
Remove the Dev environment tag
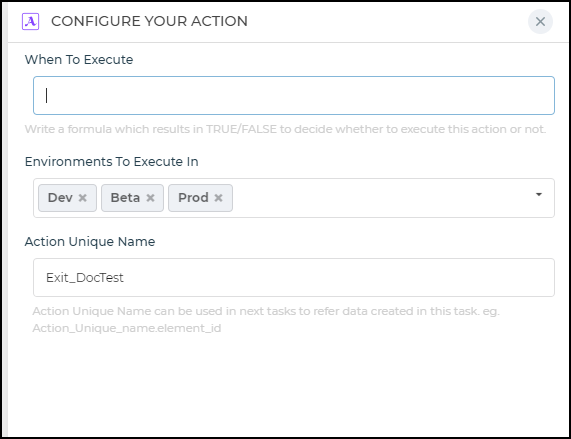coord(83,198)
